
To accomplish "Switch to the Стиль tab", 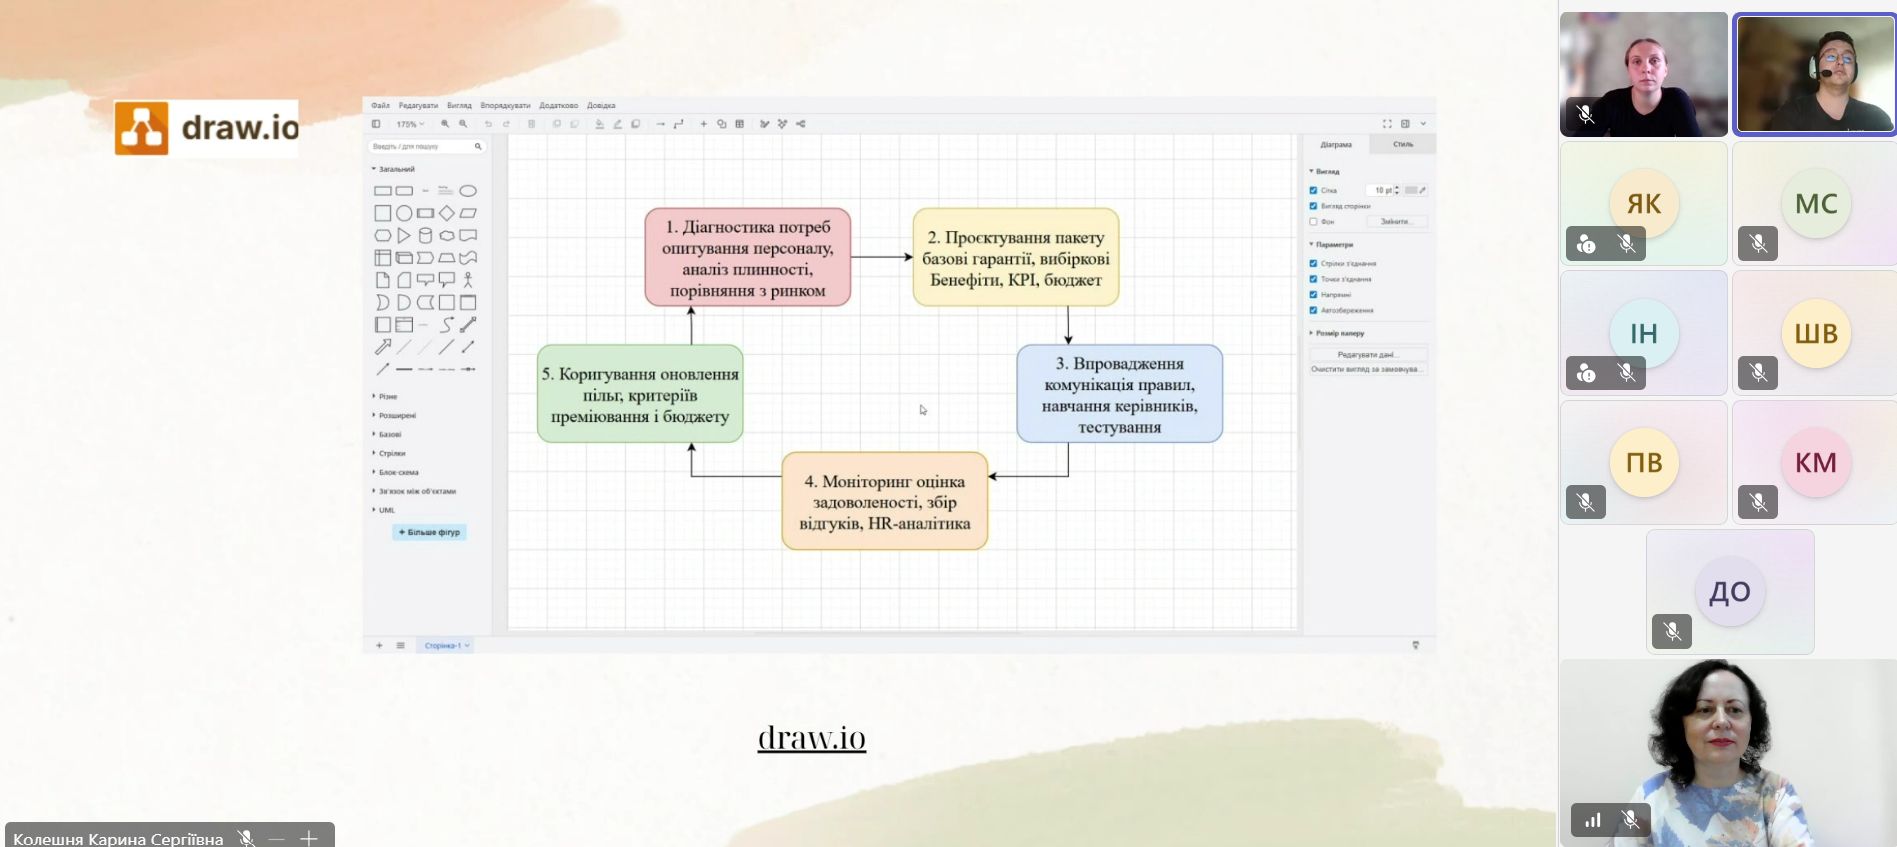I will [x=1403, y=144].
